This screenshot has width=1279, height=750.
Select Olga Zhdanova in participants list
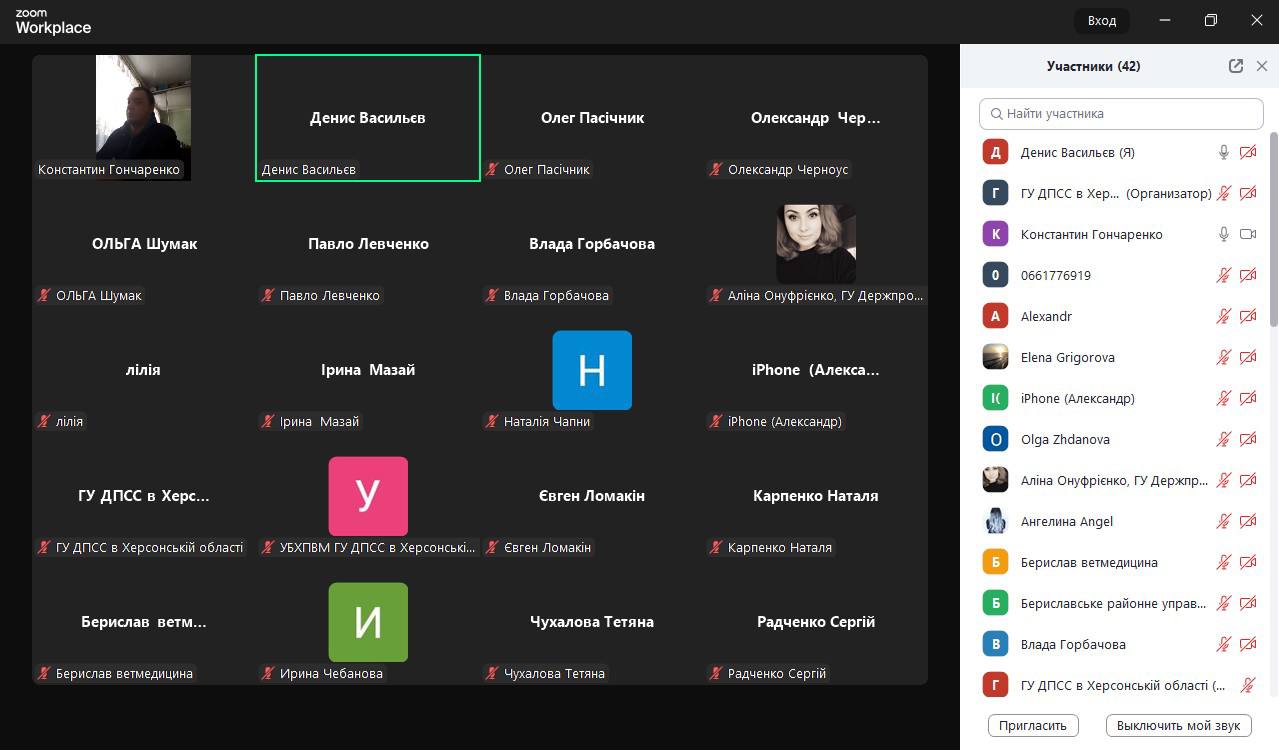[x=1065, y=439]
